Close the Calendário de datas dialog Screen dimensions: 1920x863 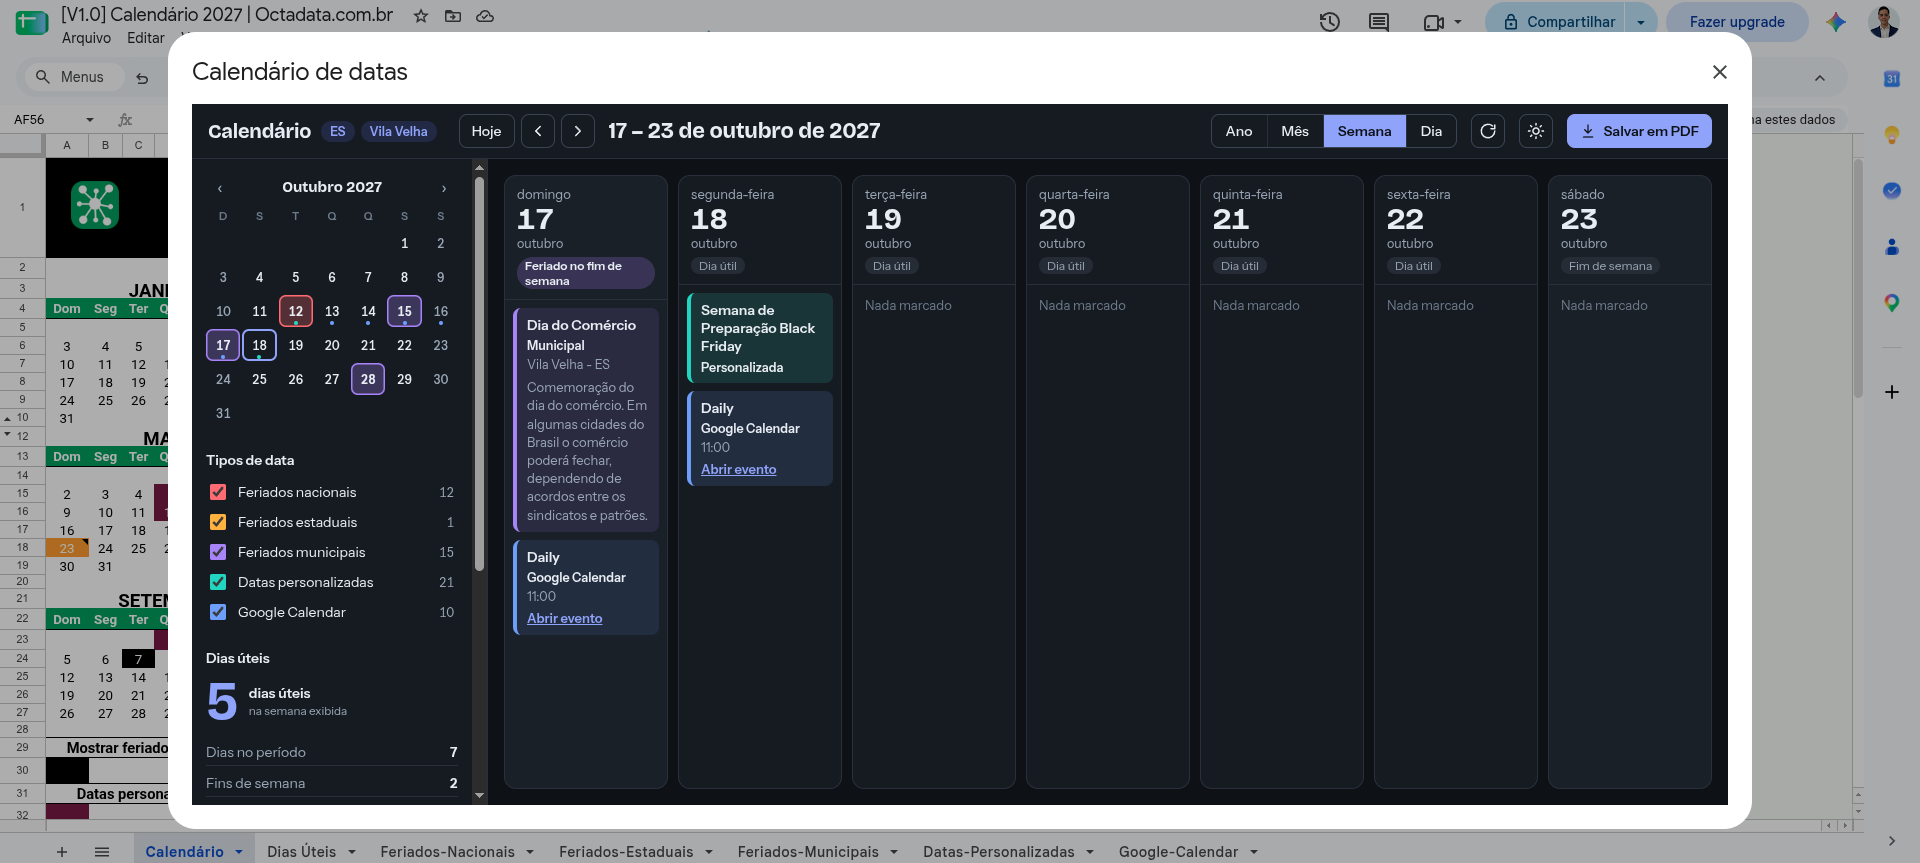pos(1720,72)
